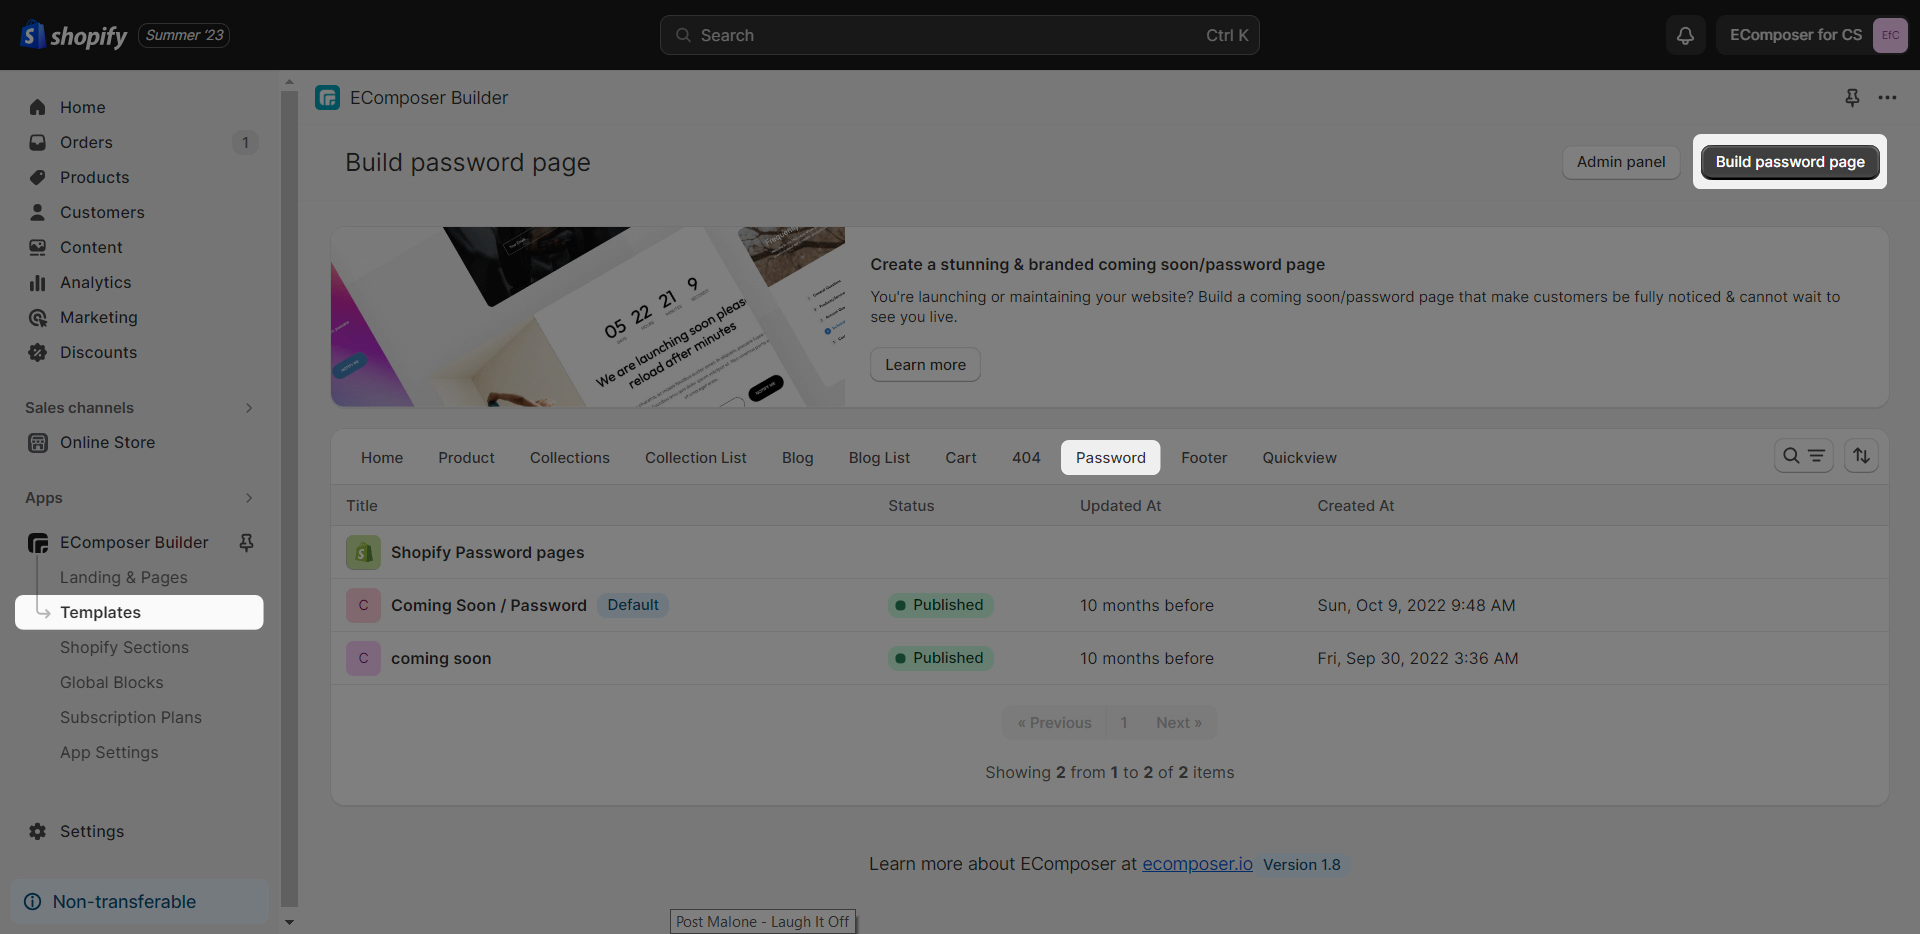
Task: Open the Admin panel
Action: (x=1621, y=162)
